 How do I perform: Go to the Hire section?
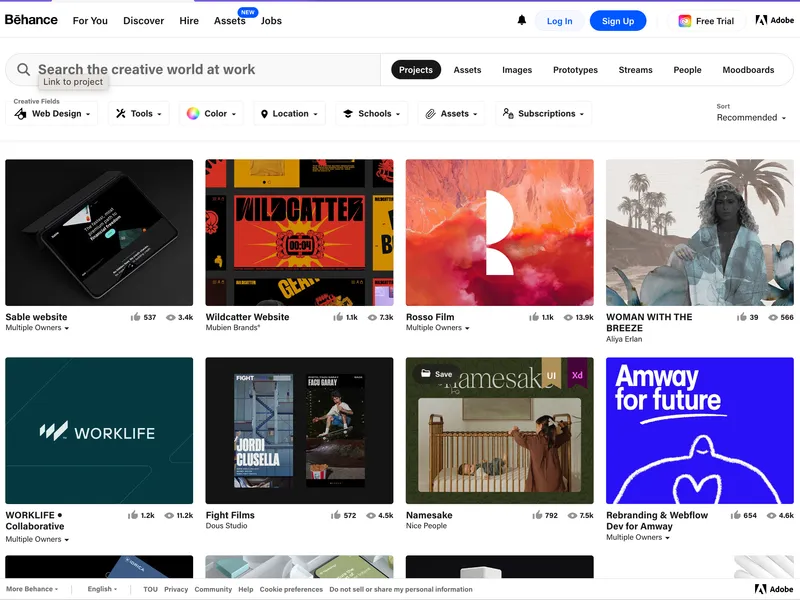click(x=189, y=21)
